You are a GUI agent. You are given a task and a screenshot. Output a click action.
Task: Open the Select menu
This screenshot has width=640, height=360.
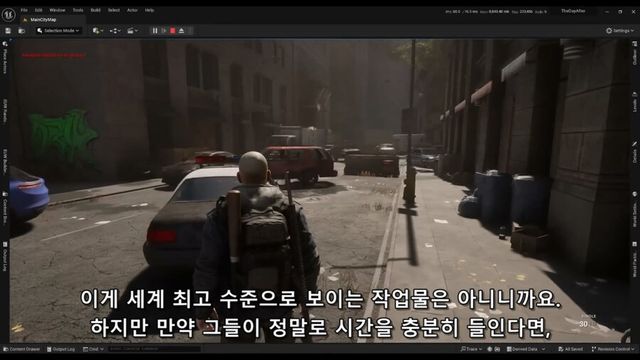[x=114, y=10]
